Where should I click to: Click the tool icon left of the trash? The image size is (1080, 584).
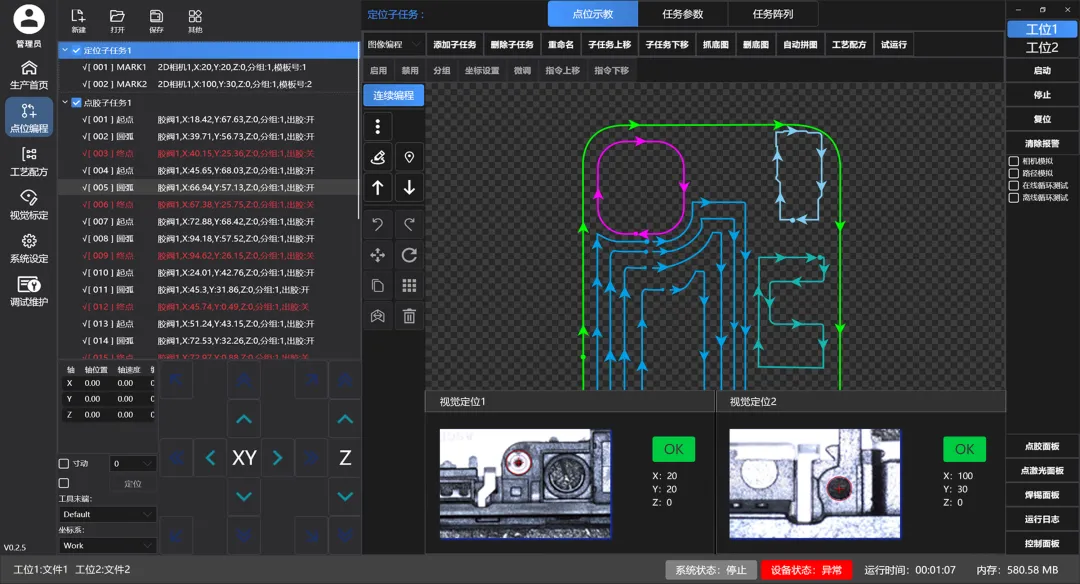coord(377,316)
